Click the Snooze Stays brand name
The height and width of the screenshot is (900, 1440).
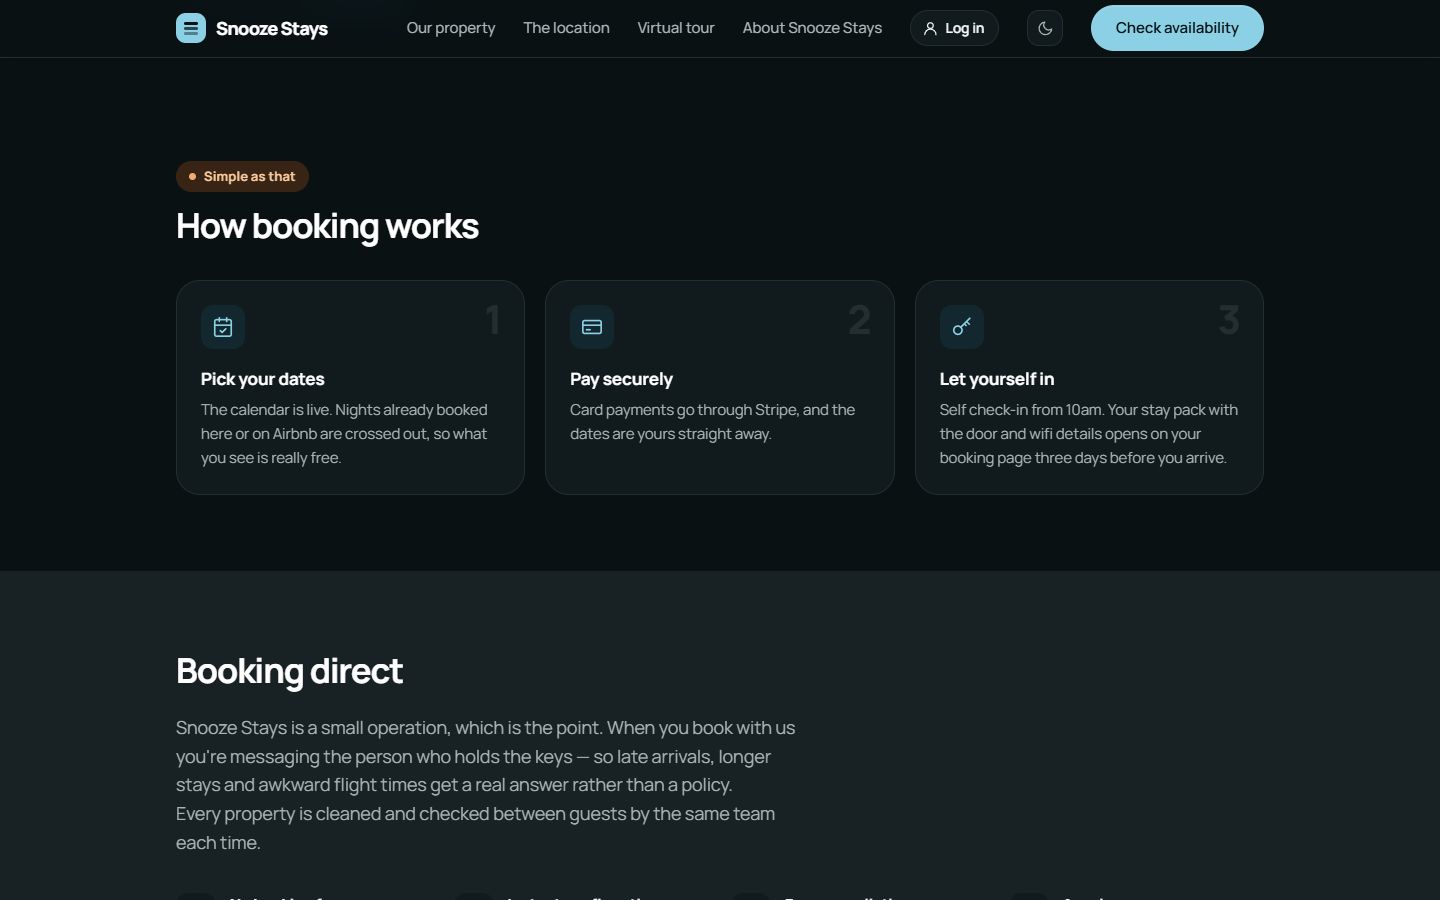[x=272, y=29]
